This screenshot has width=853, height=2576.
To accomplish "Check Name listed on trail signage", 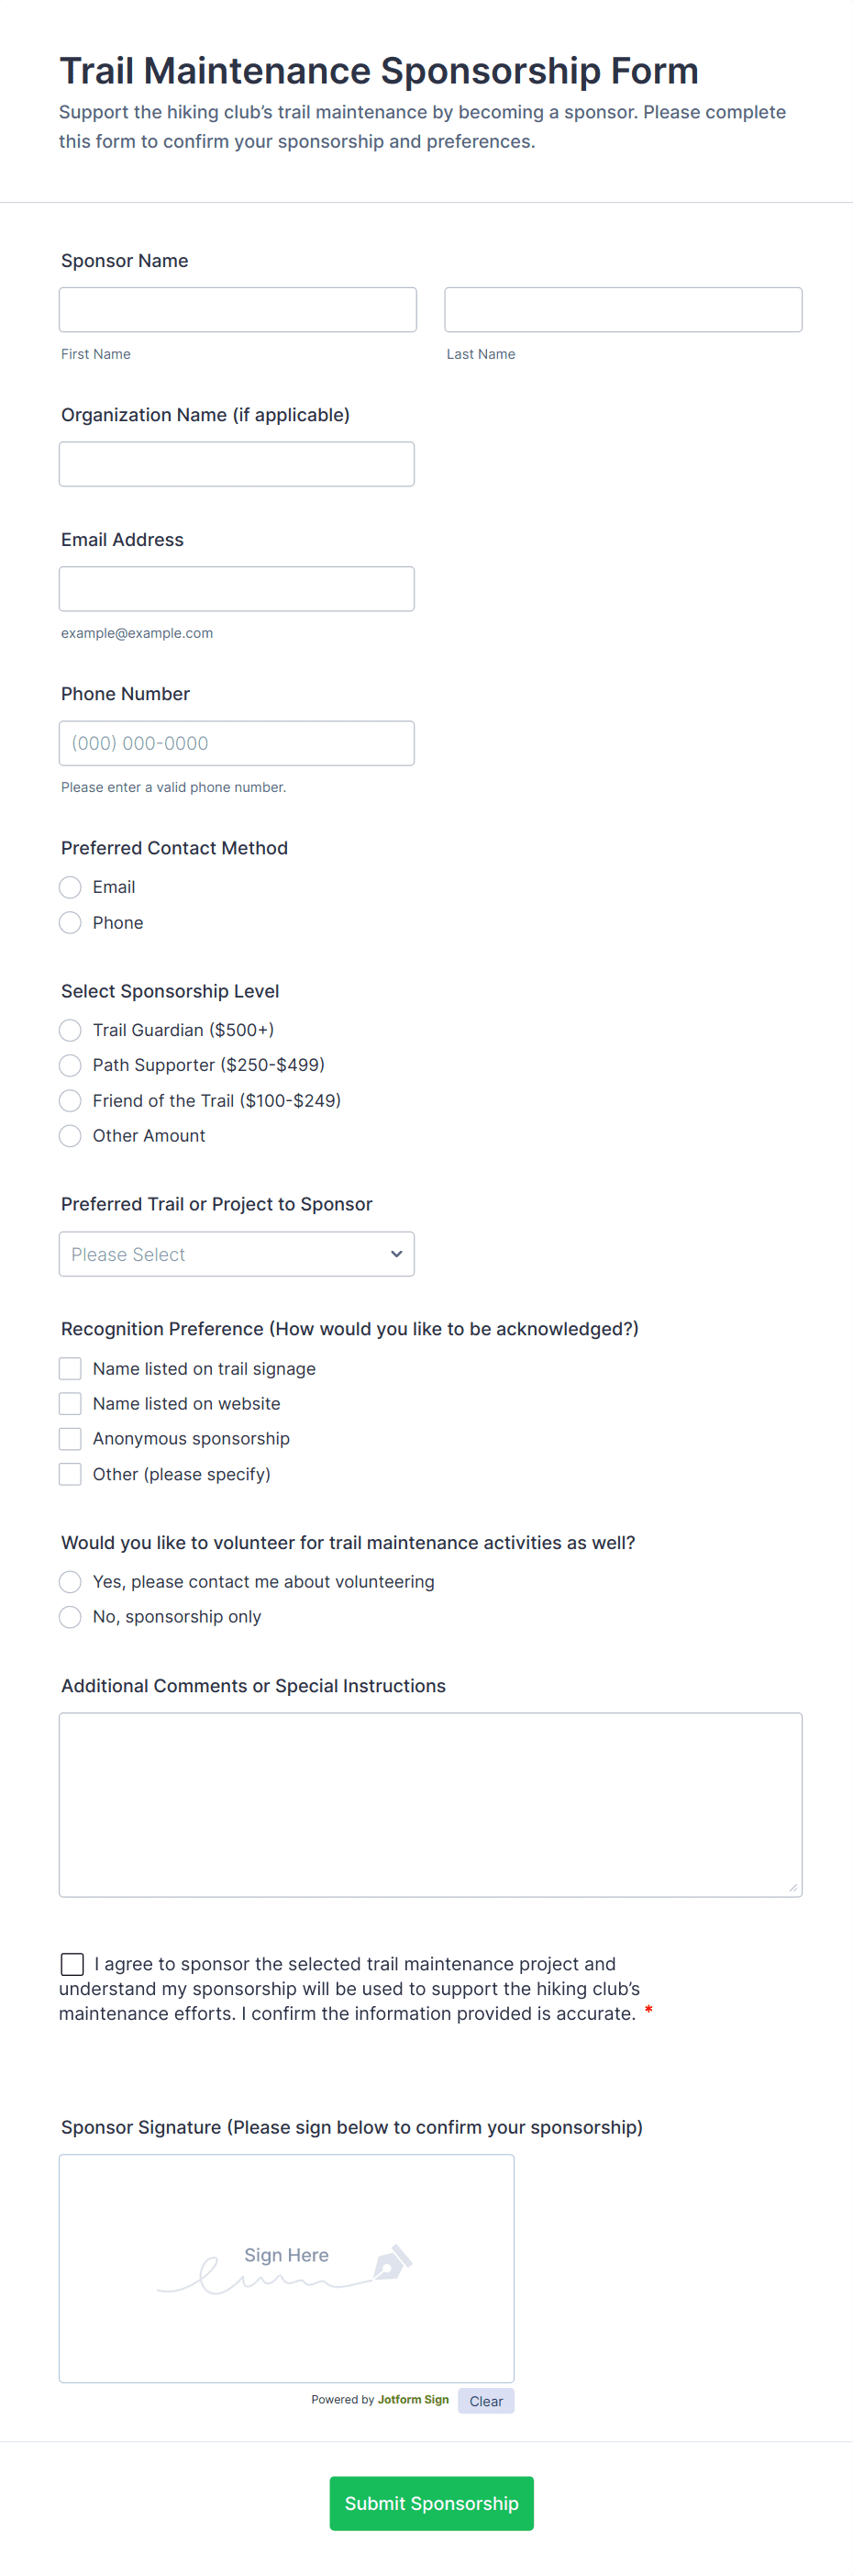I will pos(70,1368).
